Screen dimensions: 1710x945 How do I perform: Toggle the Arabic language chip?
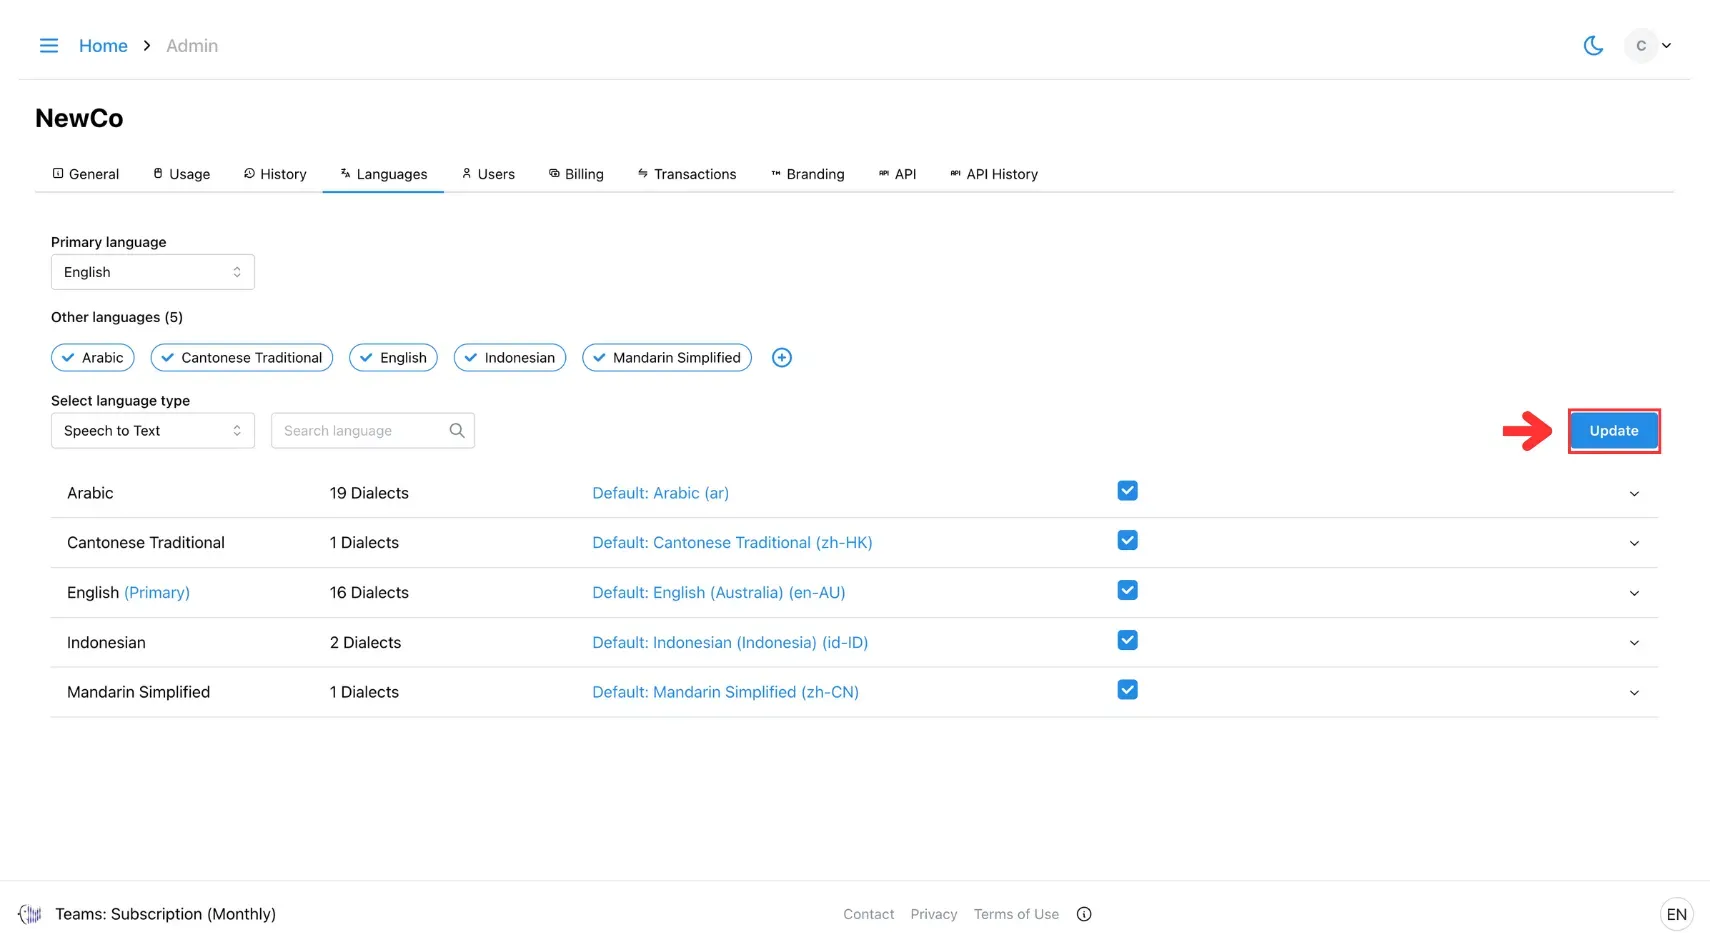tap(93, 358)
